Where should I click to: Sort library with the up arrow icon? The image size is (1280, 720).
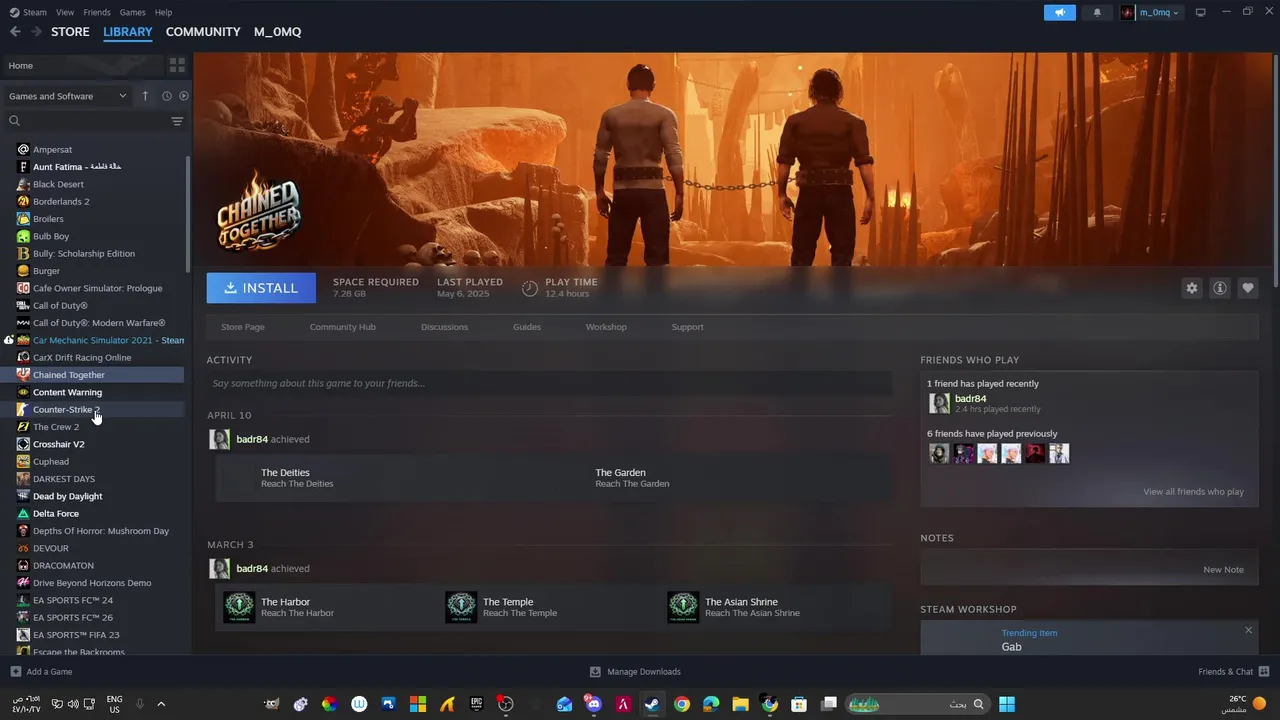(x=145, y=96)
